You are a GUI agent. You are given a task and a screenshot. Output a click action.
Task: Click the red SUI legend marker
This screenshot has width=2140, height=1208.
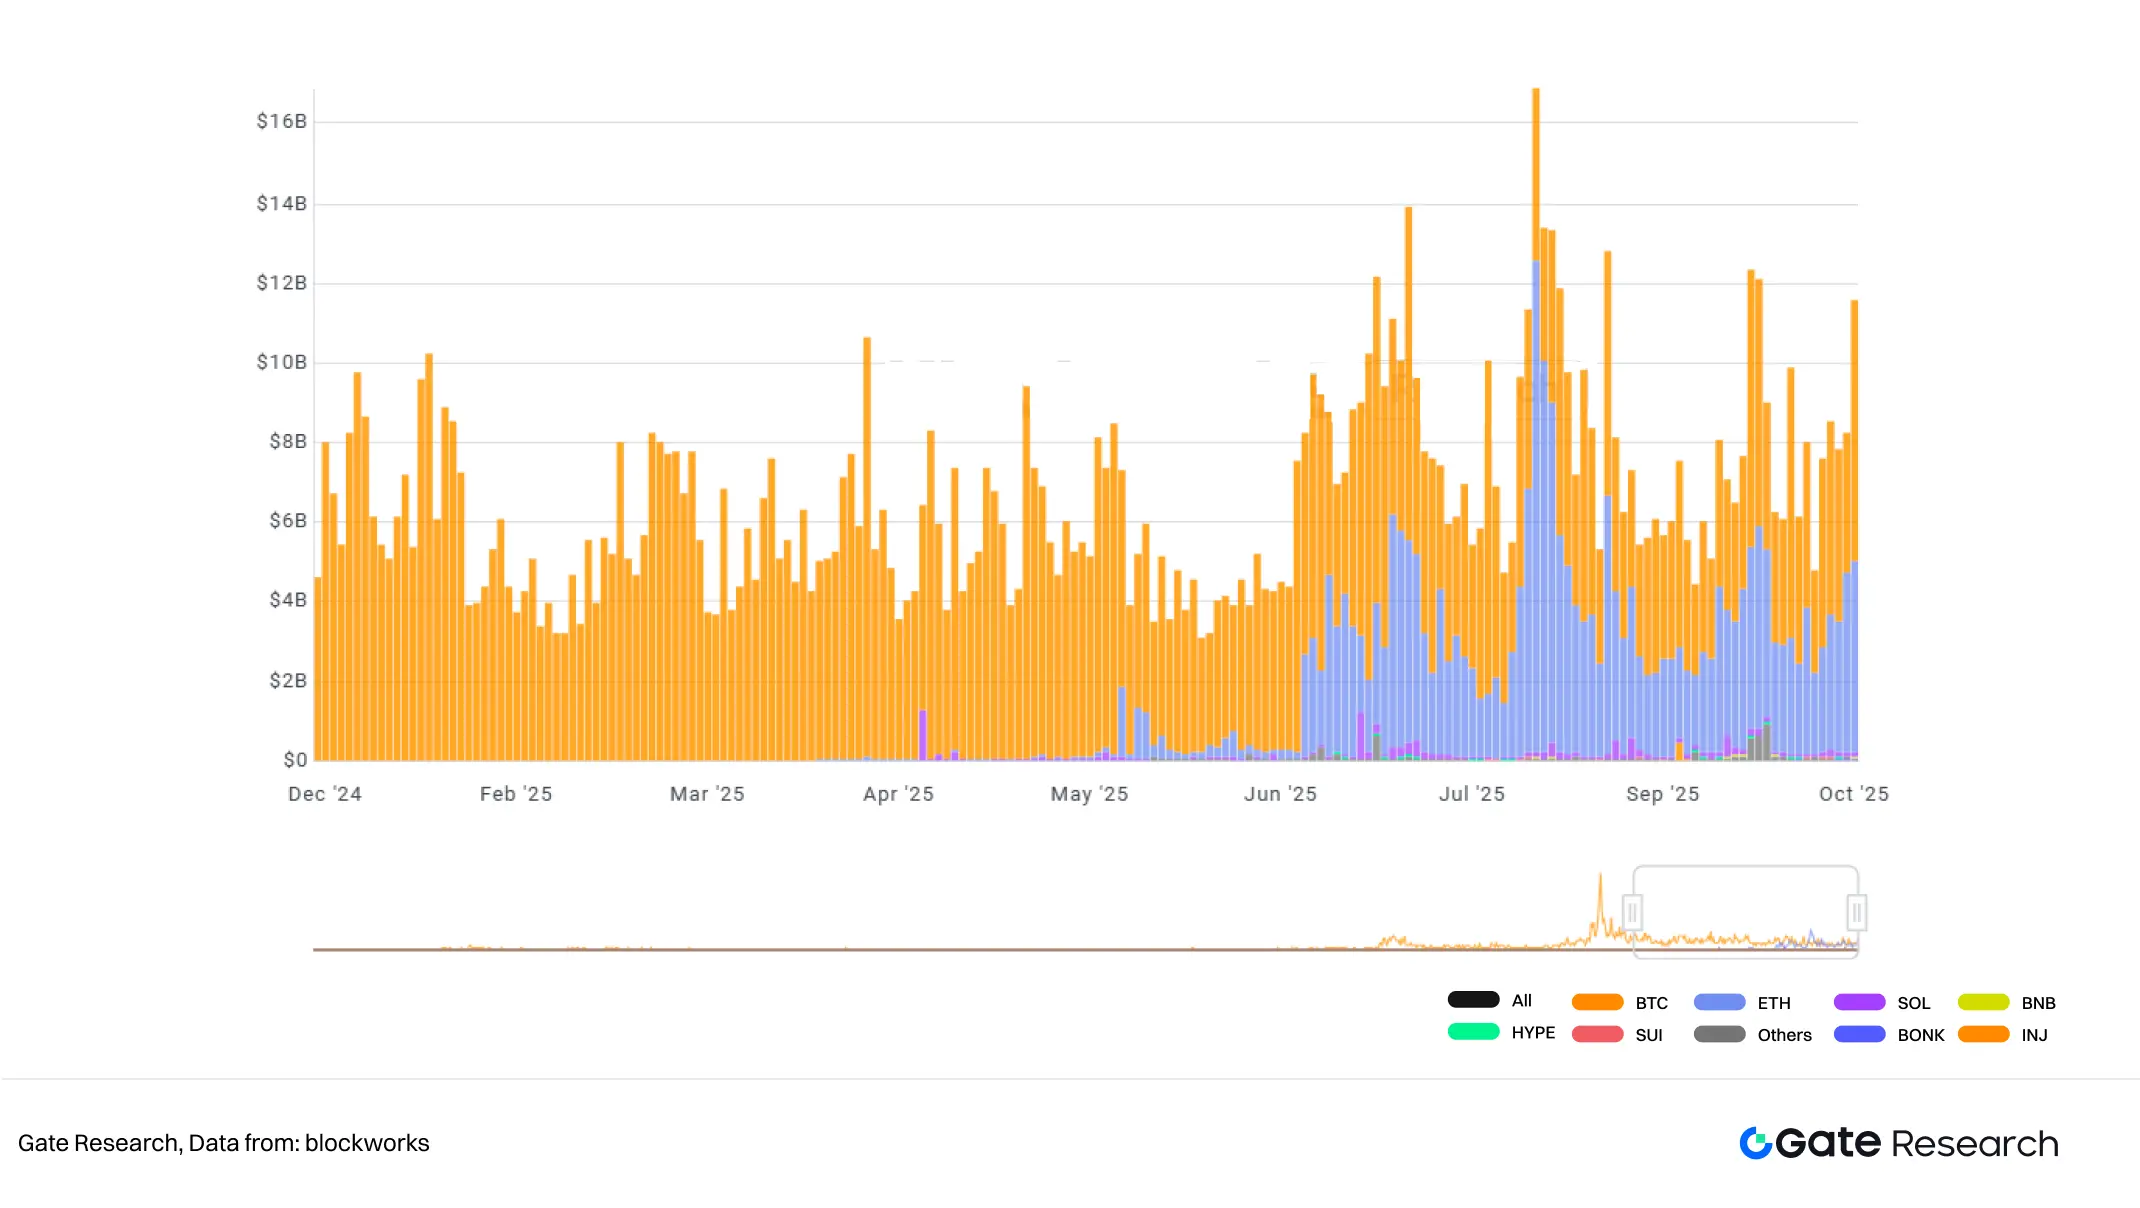point(1597,1035)
